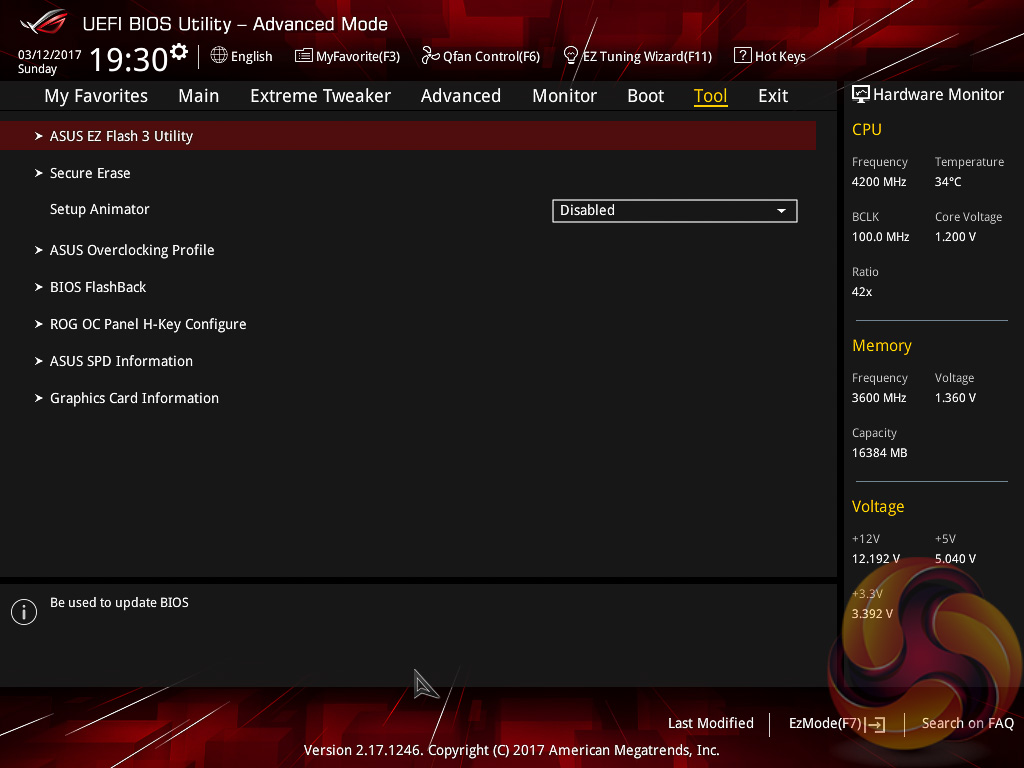Click the Search on FAQ link
The height and width of the screenshot is (768, 1024).
coord(968,724)
